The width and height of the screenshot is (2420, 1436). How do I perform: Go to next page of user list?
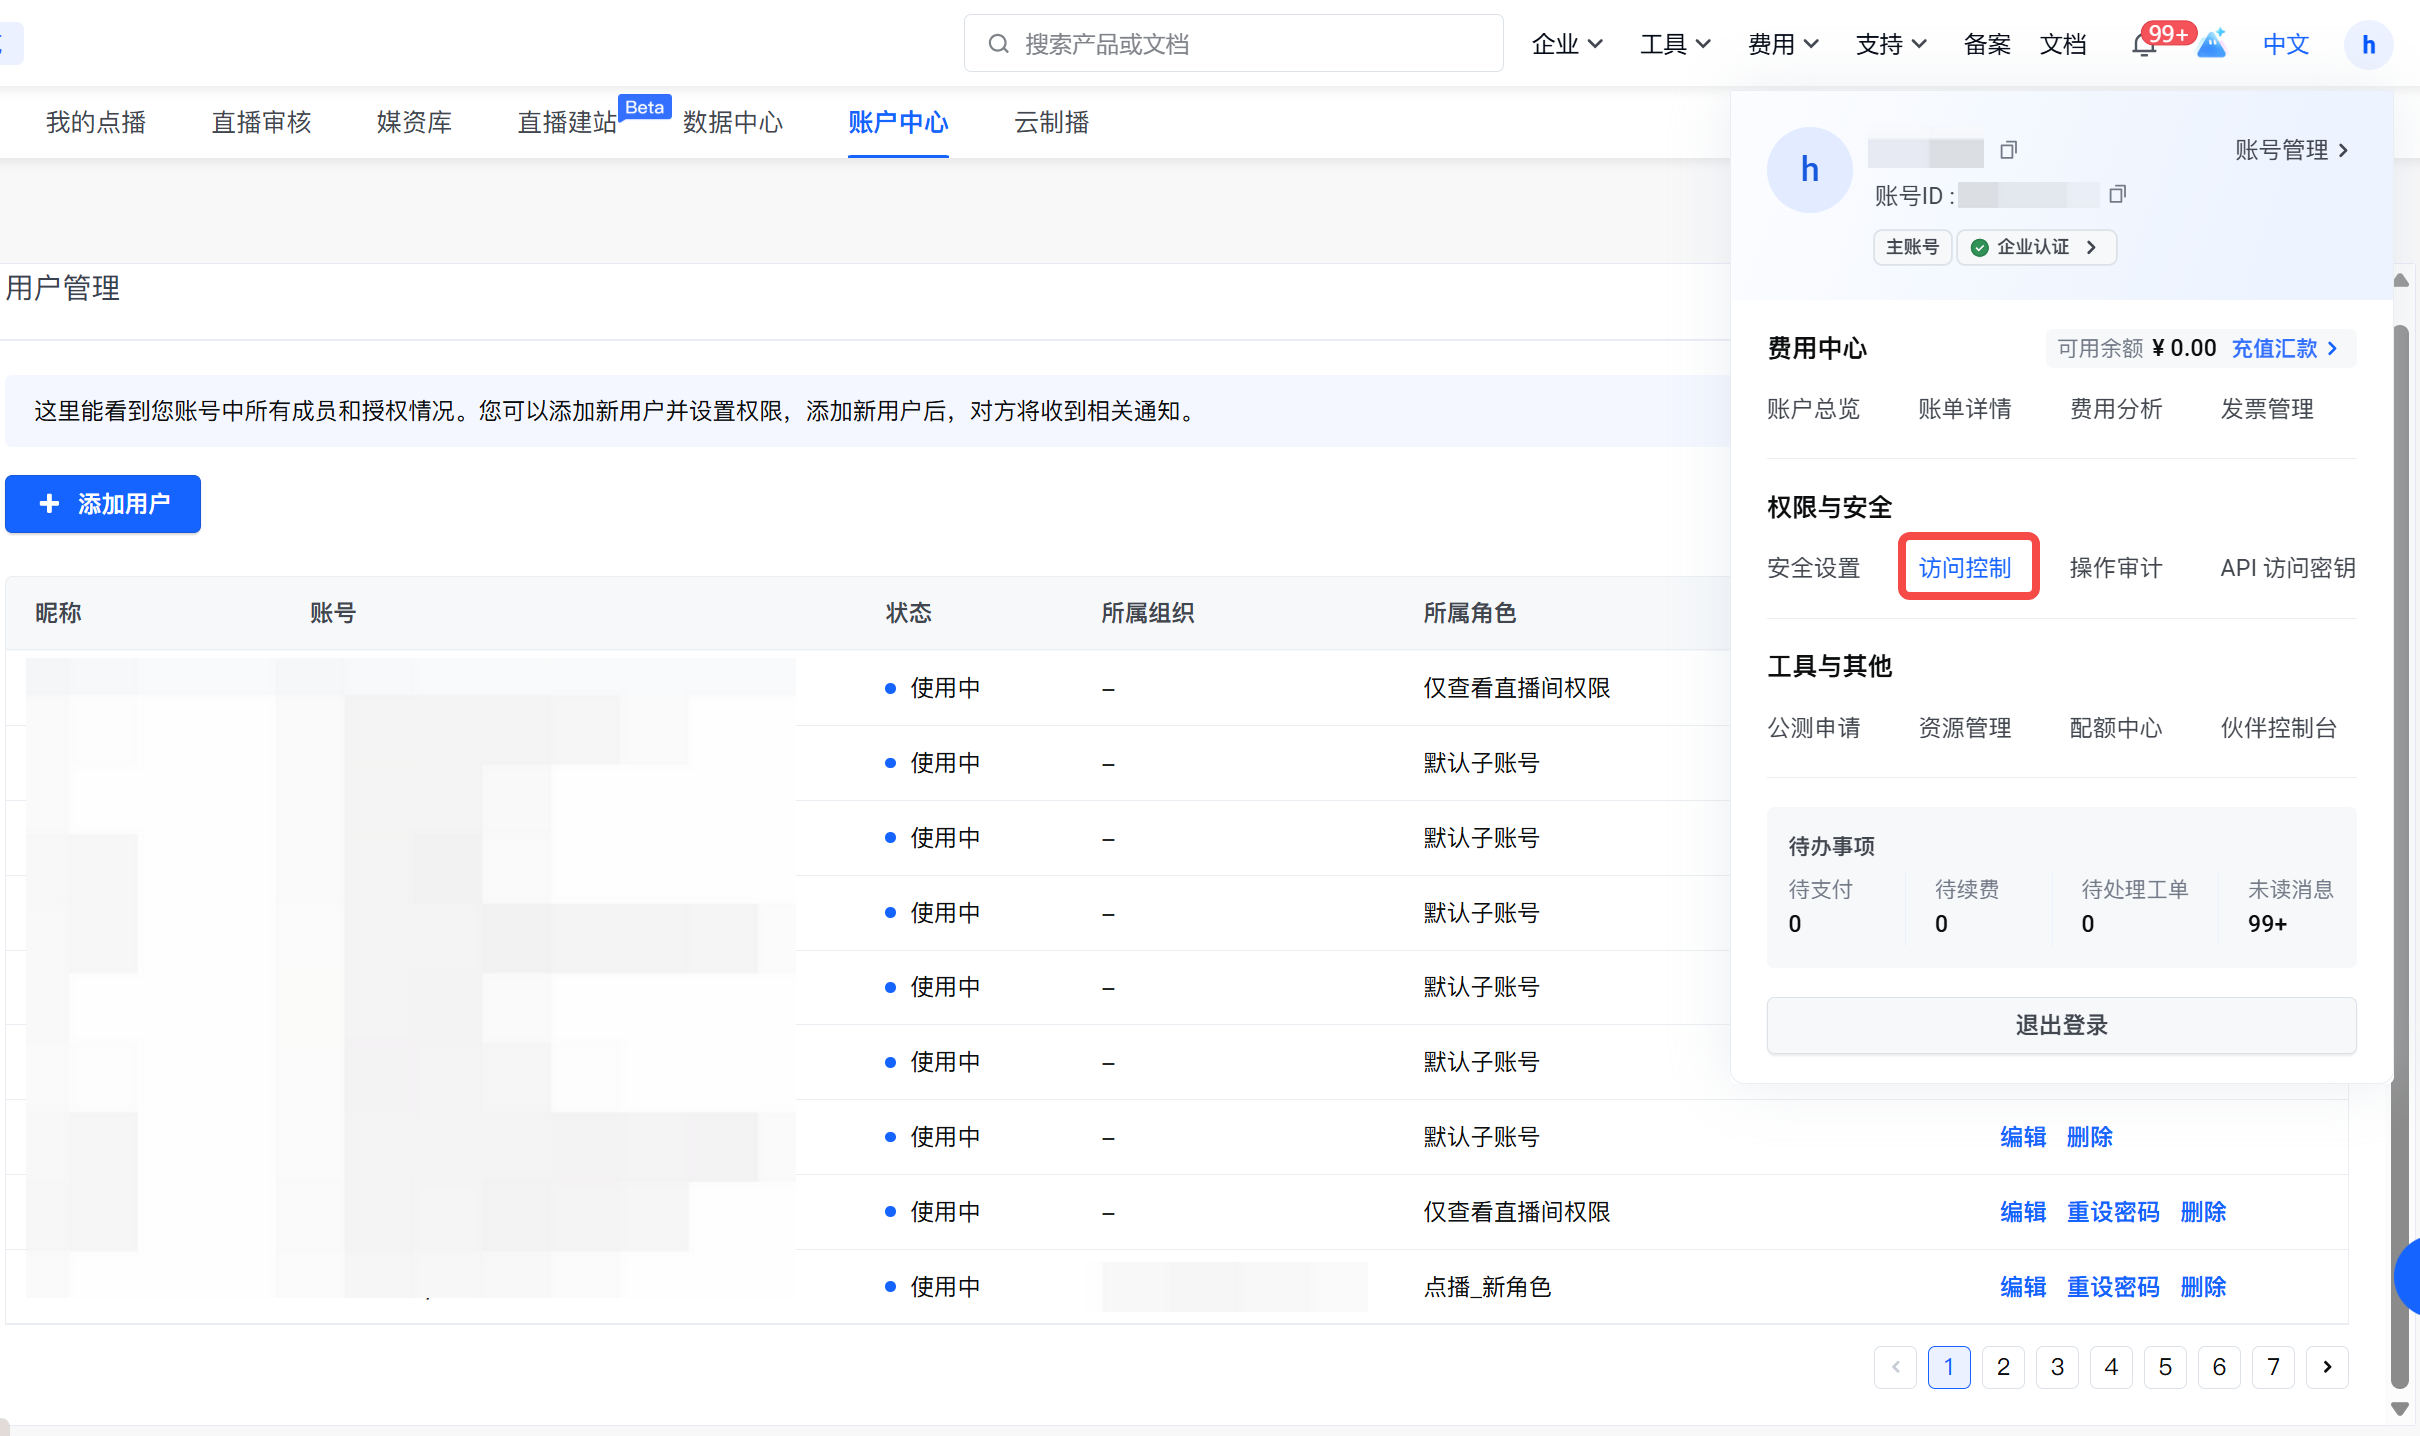coord(2327,1367)
